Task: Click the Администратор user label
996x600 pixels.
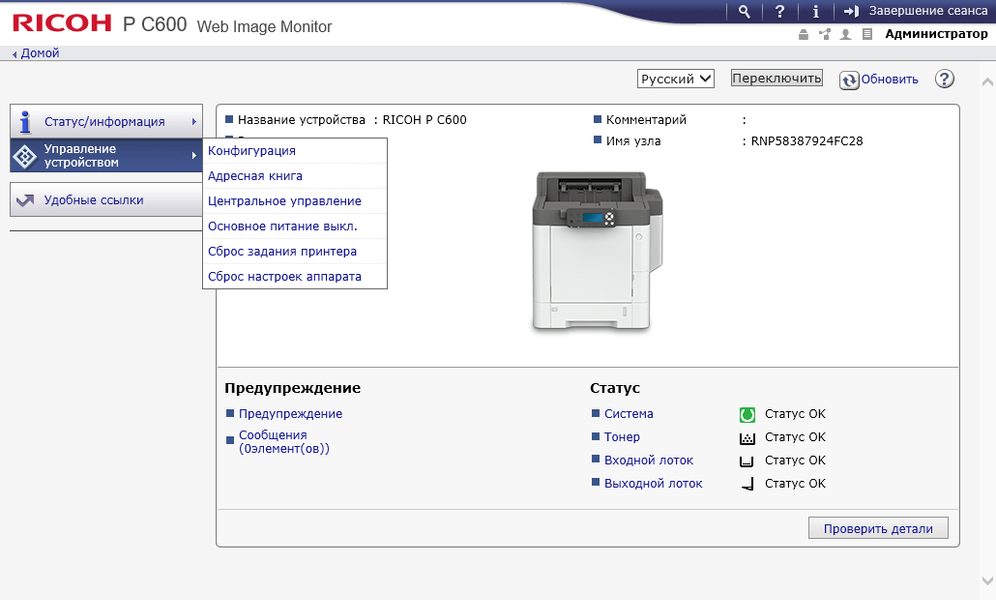Action: tap(936, 34)
